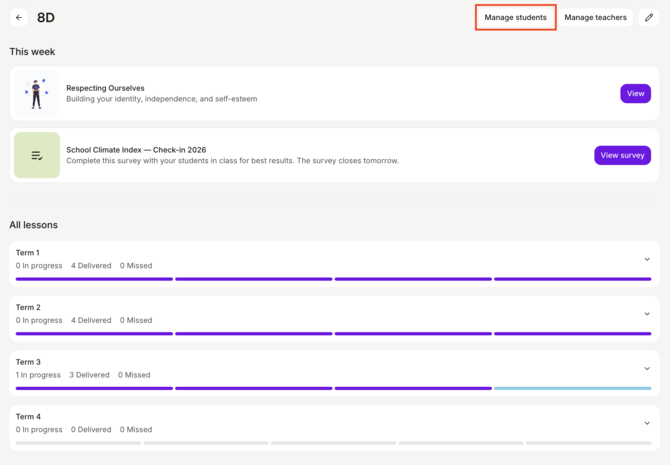
Task: Click Term 2's last purple progress segment
Action: click(x=573, y=334)
